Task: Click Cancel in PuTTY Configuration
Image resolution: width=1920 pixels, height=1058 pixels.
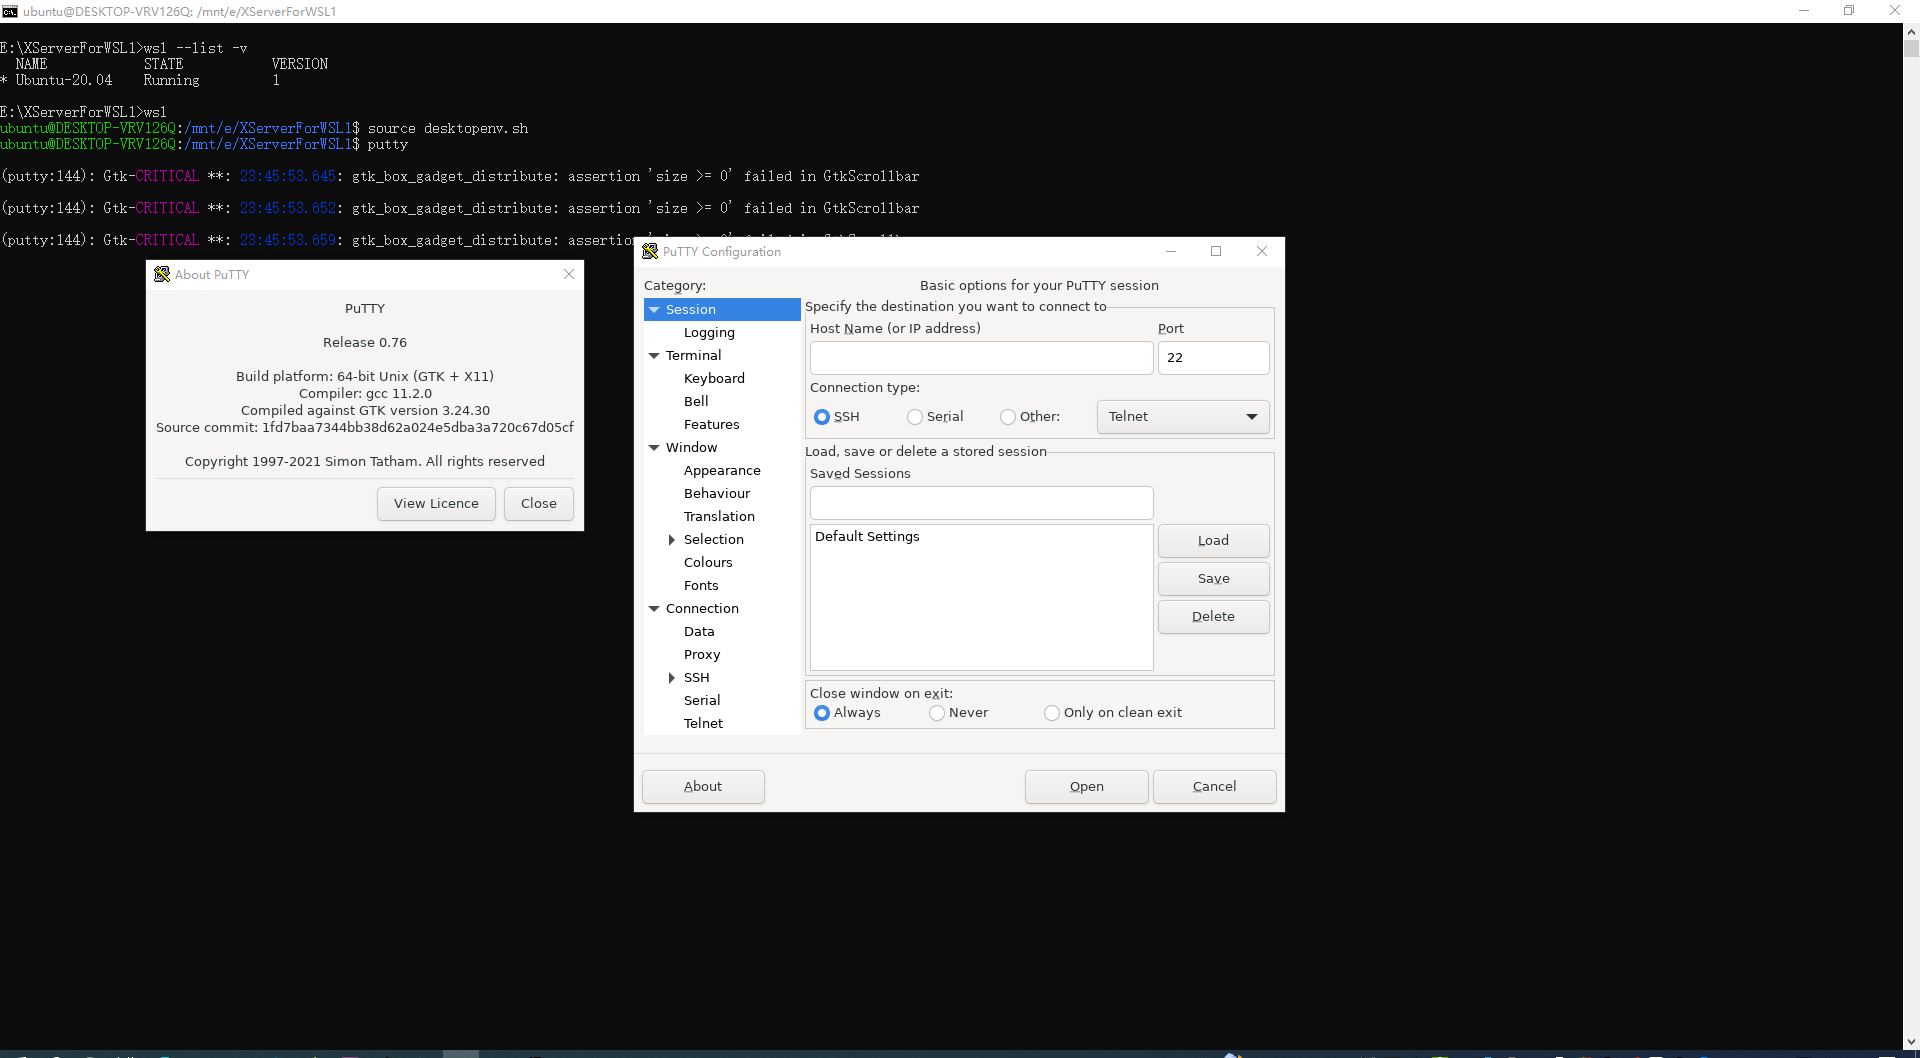Action: point(1214,787)
